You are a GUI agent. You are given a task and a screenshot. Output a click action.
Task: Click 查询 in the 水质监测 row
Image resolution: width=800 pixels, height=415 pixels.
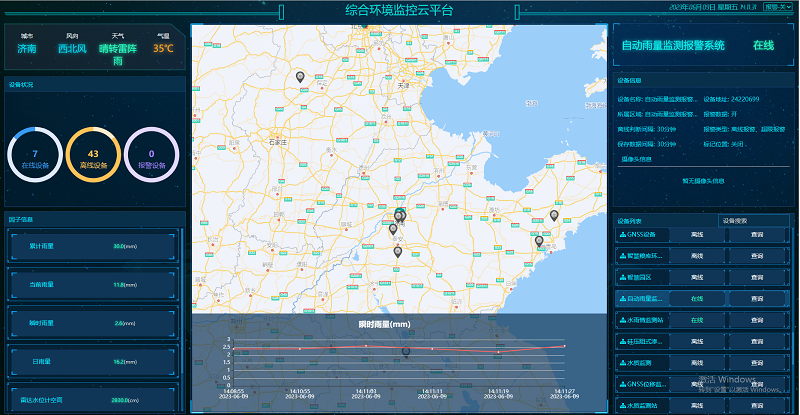[x=757, y=363]
